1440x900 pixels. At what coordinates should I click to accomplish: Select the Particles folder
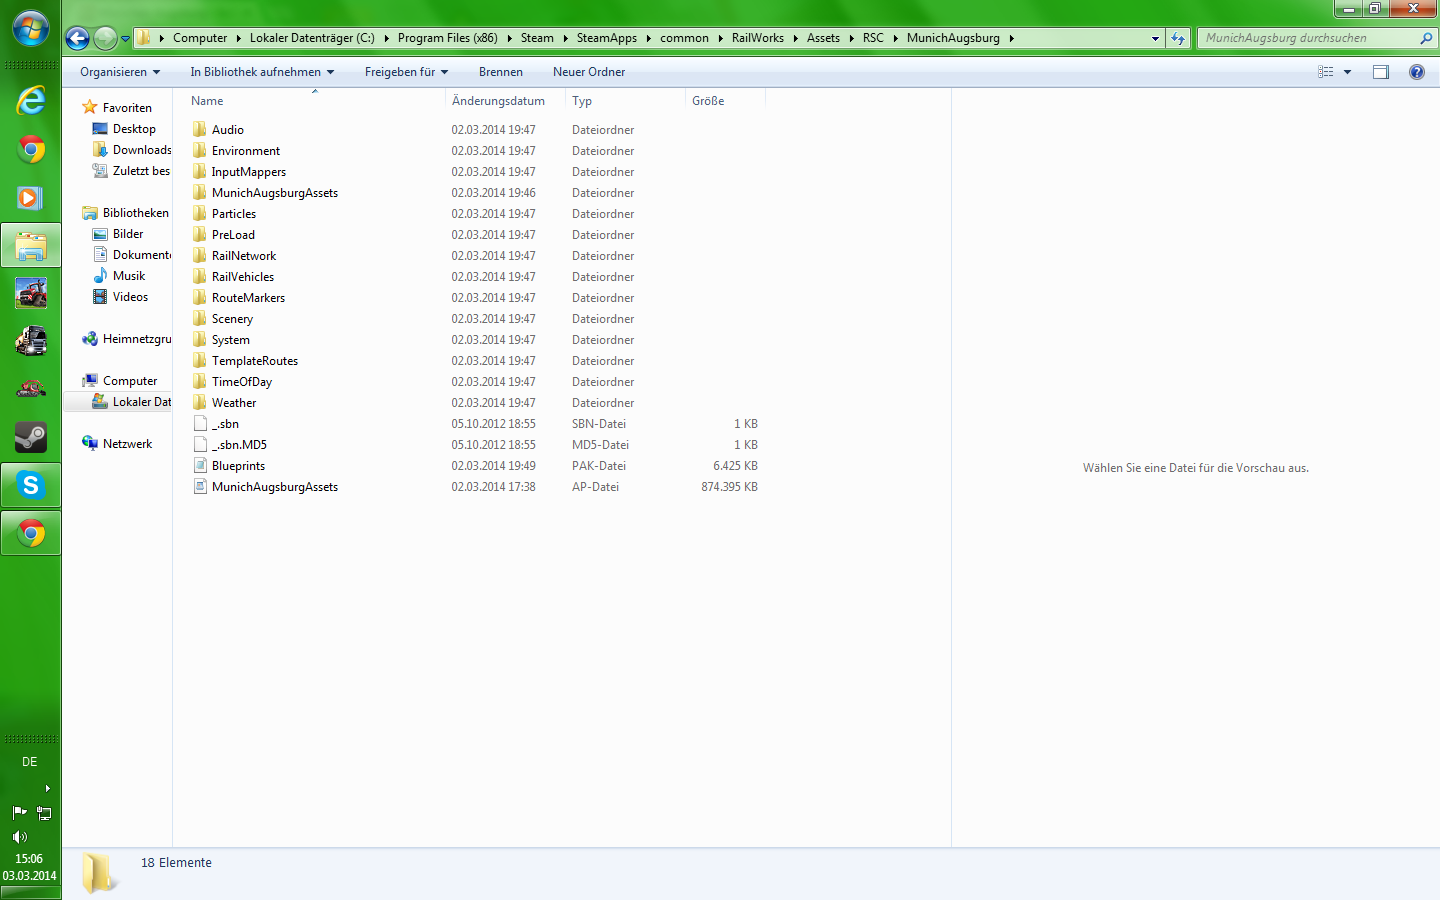234,214
